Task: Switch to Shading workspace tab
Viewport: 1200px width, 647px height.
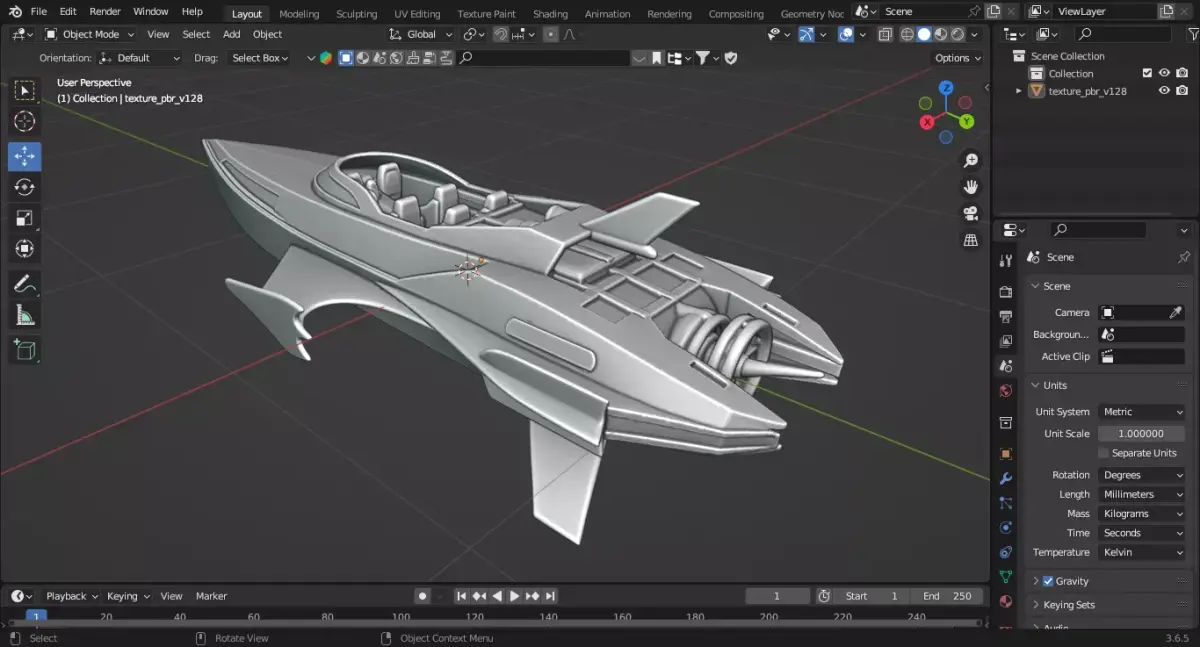Action: pos(550,14)
